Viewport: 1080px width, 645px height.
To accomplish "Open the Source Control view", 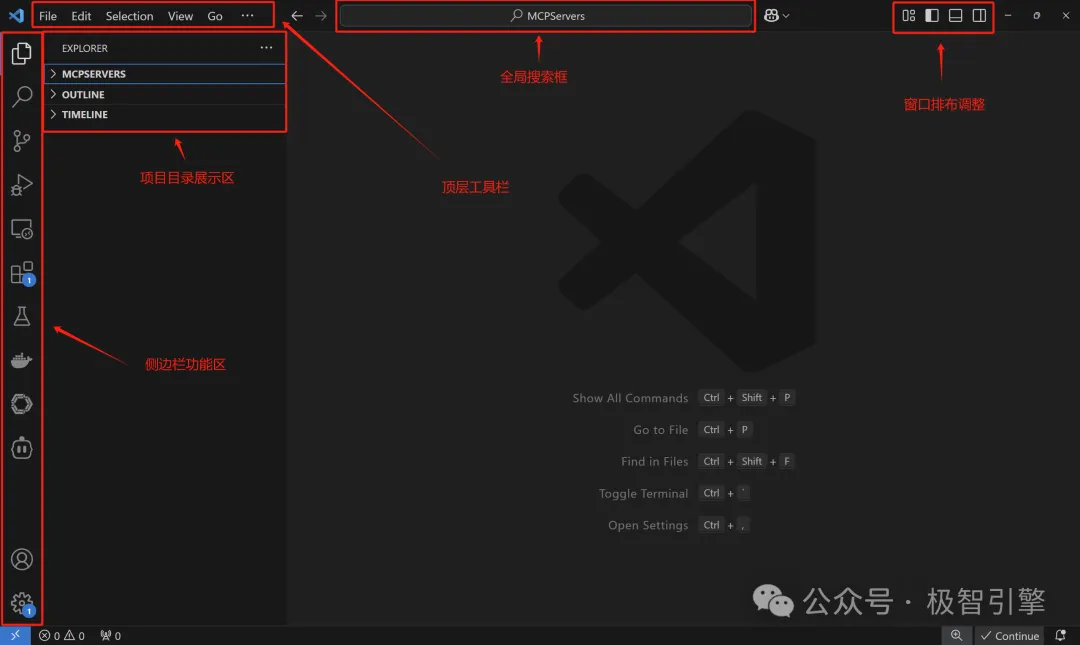I will point(21,140).
